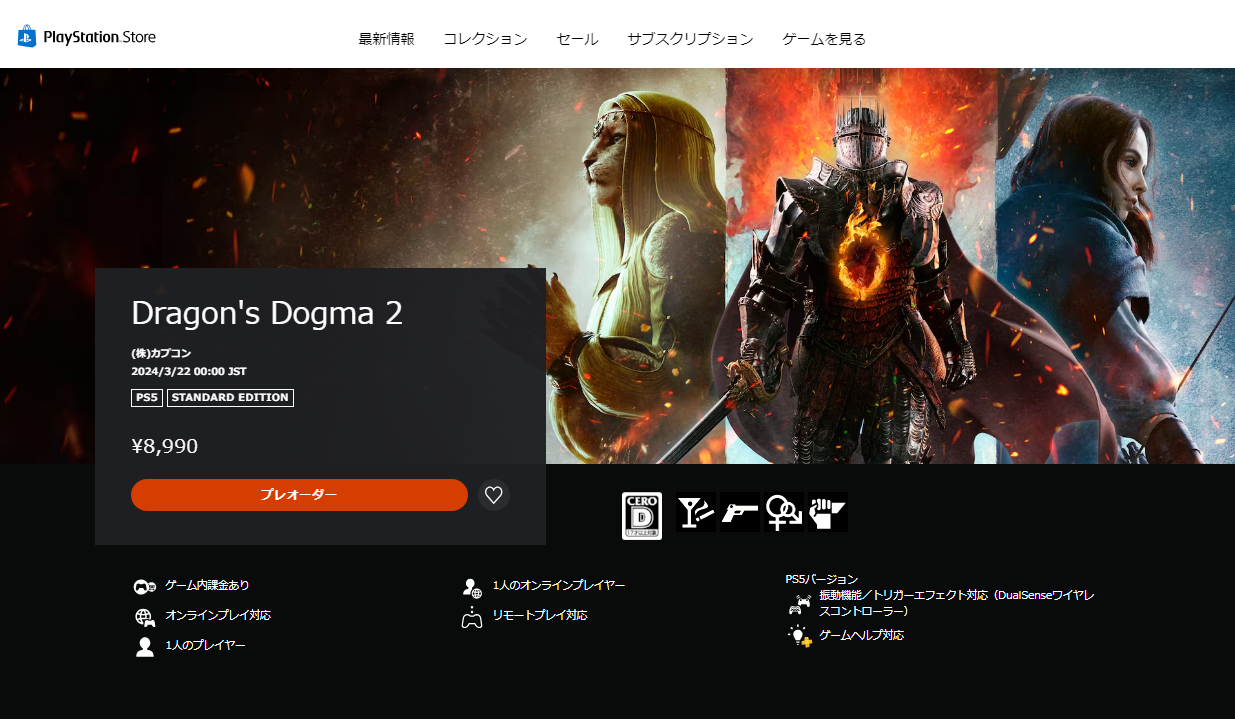
Task: Click the オンラインプレイ対応 text
Action: pyautogui.click(x=218, y=615)
